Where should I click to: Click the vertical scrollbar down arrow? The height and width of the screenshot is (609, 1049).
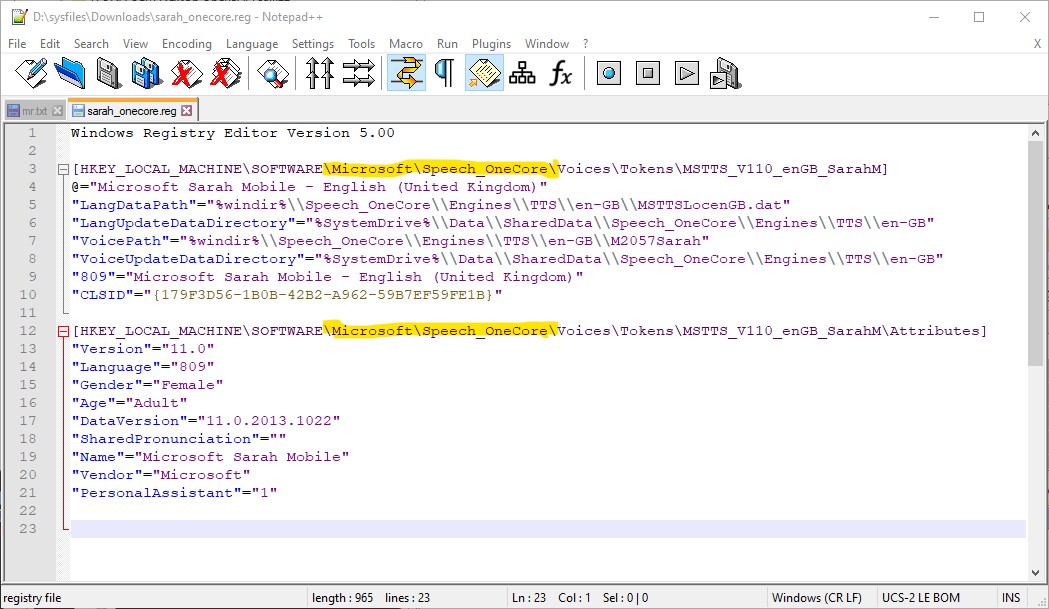coord(1036,573)
